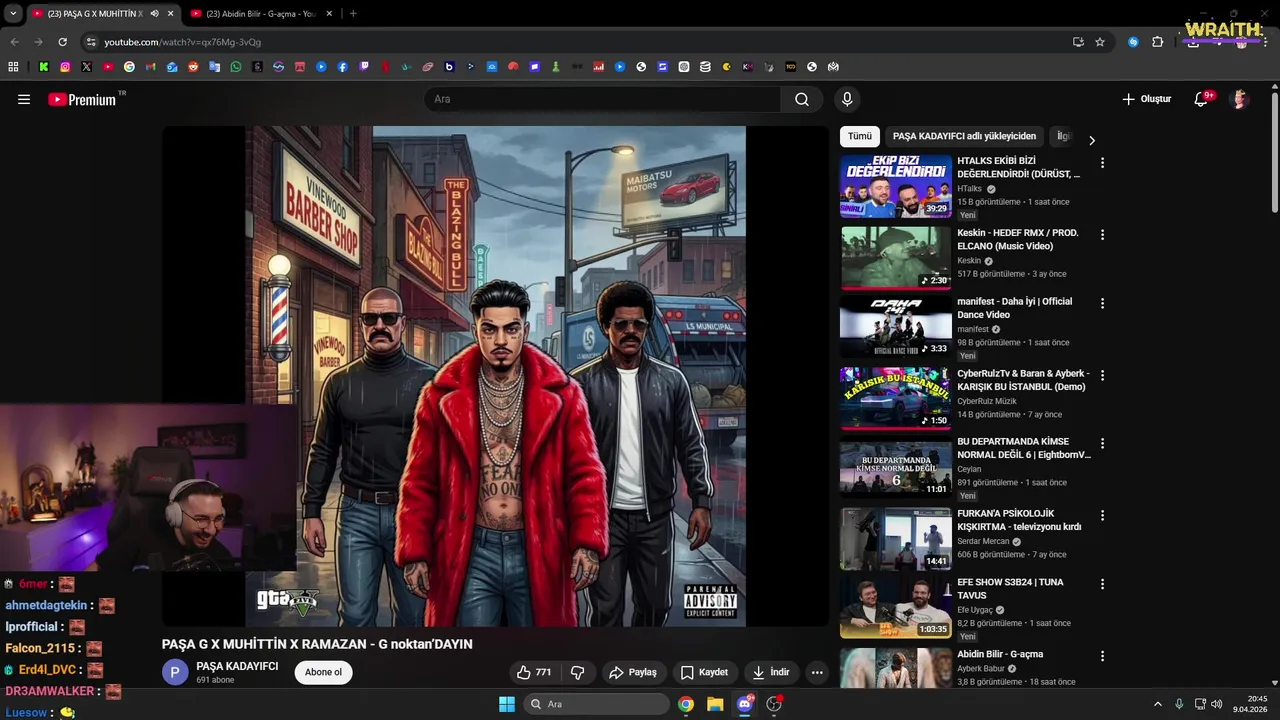
Task: Download the video with İndir
Action: tap(771, 672)
